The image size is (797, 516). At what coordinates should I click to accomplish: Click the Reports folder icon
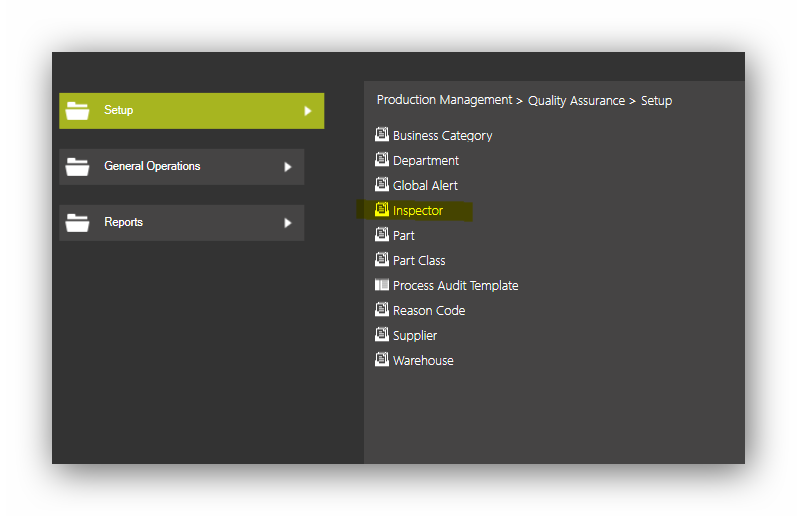77,222
